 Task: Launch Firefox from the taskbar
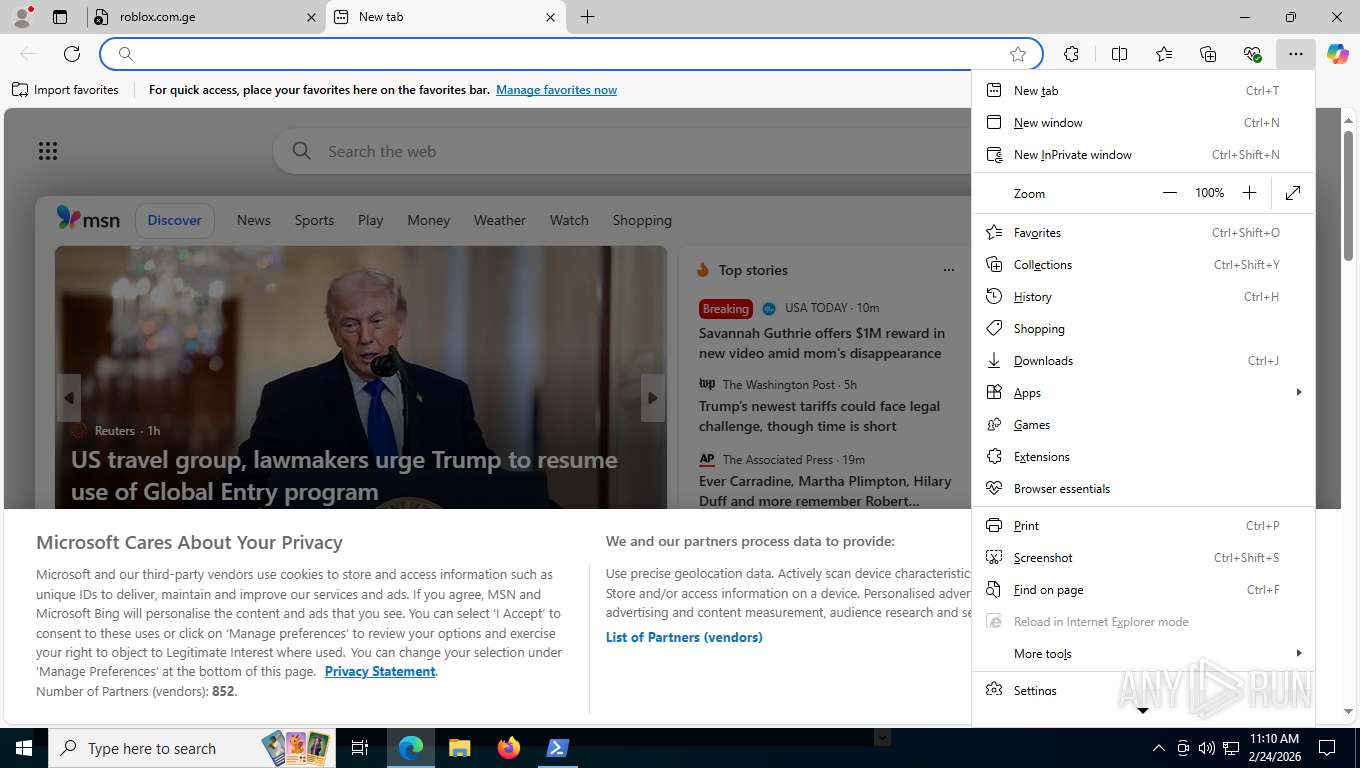click(509, 748)
